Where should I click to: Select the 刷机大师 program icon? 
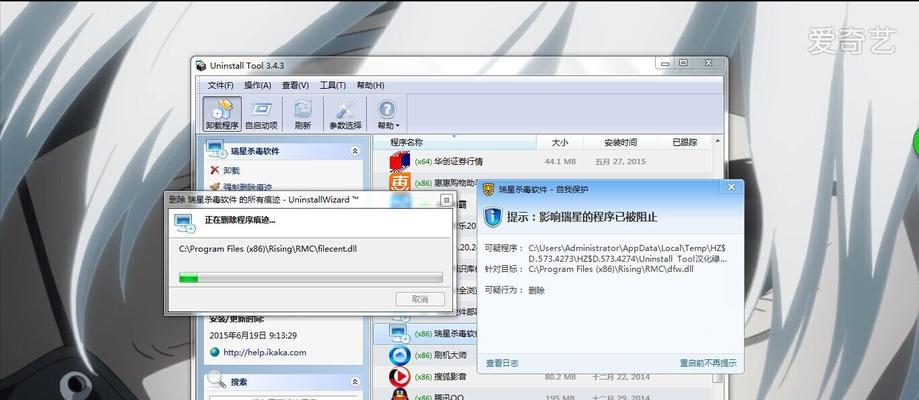click(x=400, y=355)
